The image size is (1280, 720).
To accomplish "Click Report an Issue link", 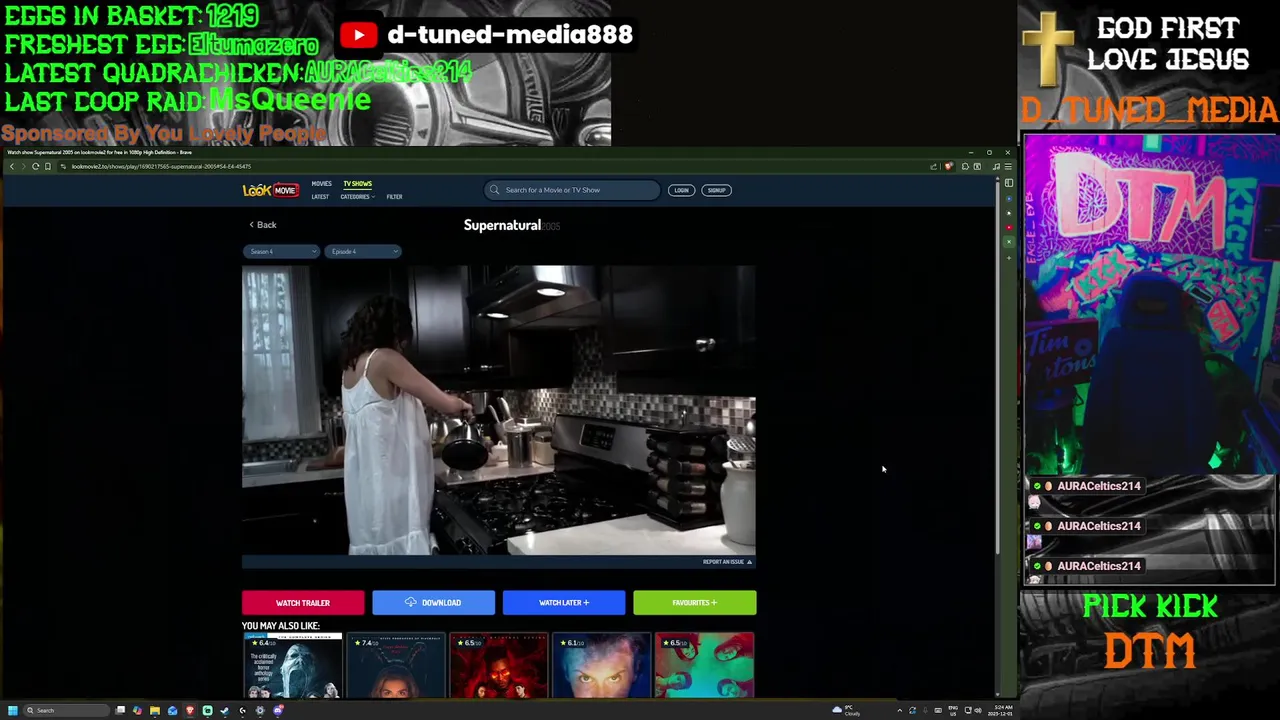I will pos(727,562).
